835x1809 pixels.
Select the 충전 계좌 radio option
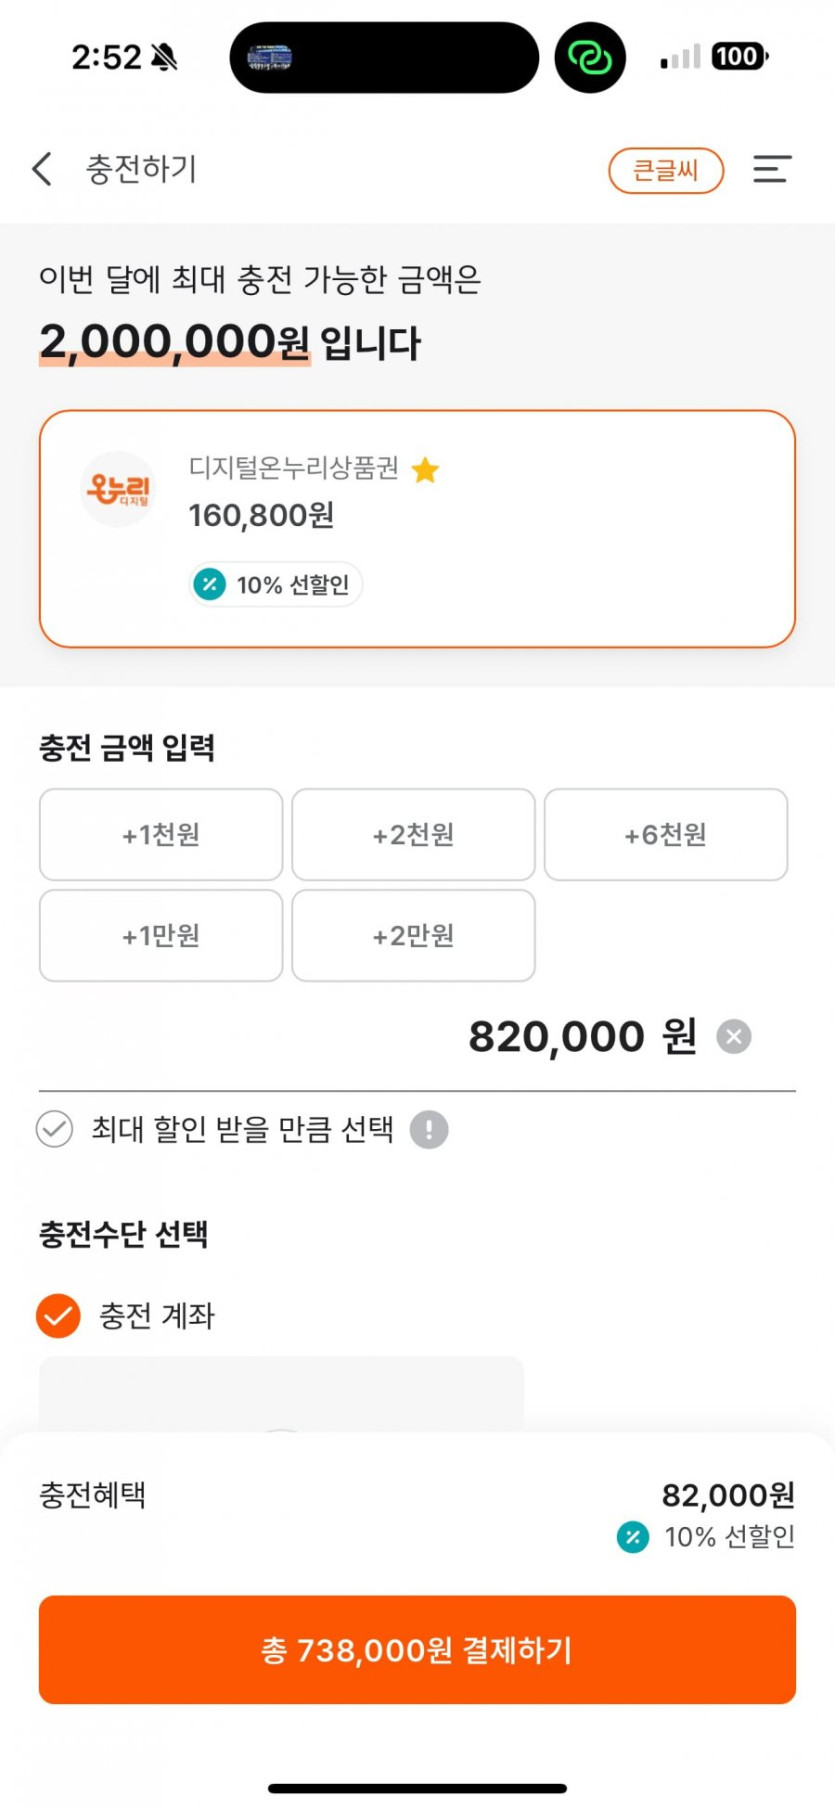coord(58,1316)
